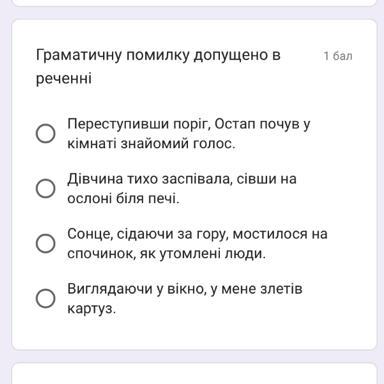The image size is (384, 384).
Task: Pick the radio option for 'Виглядаючи у вікно'
Action: (x=46, y=298)
